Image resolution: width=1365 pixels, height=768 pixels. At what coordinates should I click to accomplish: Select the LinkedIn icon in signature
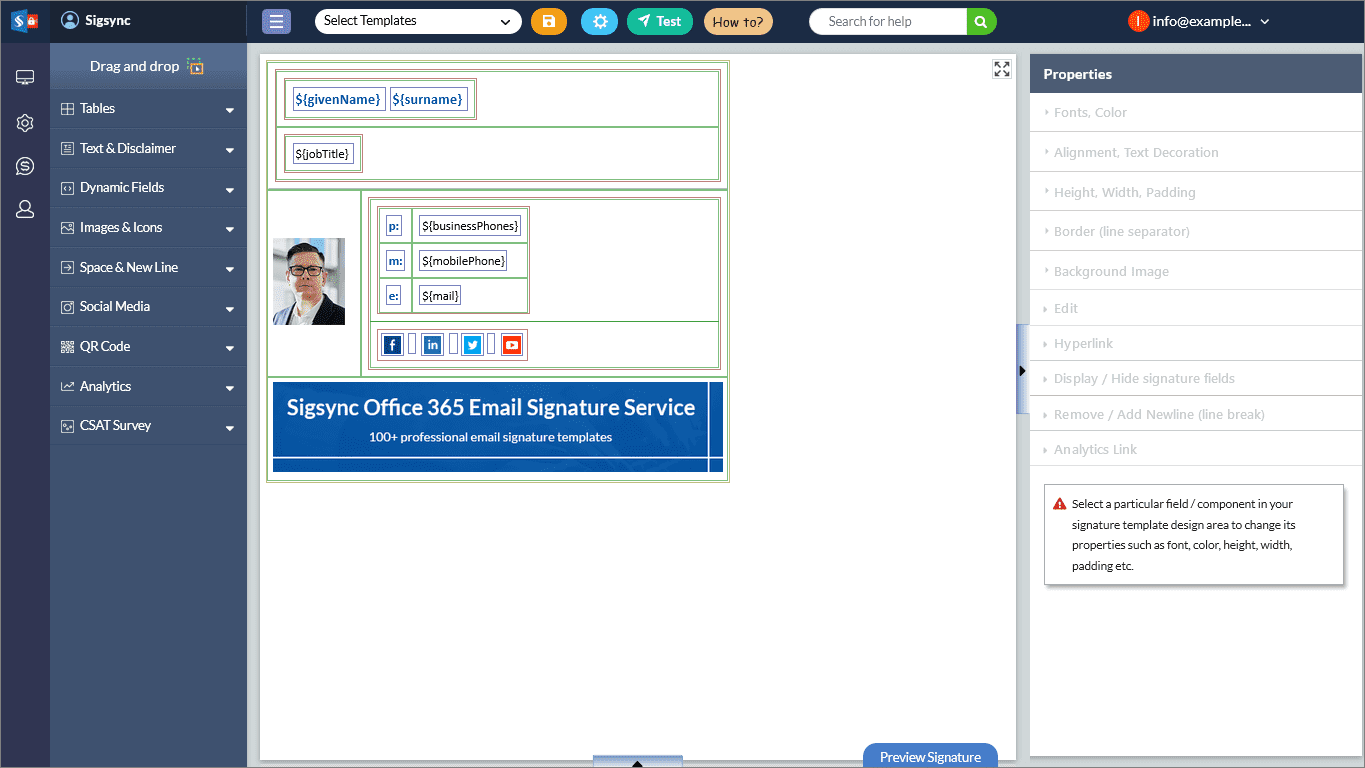pos(432,345)
